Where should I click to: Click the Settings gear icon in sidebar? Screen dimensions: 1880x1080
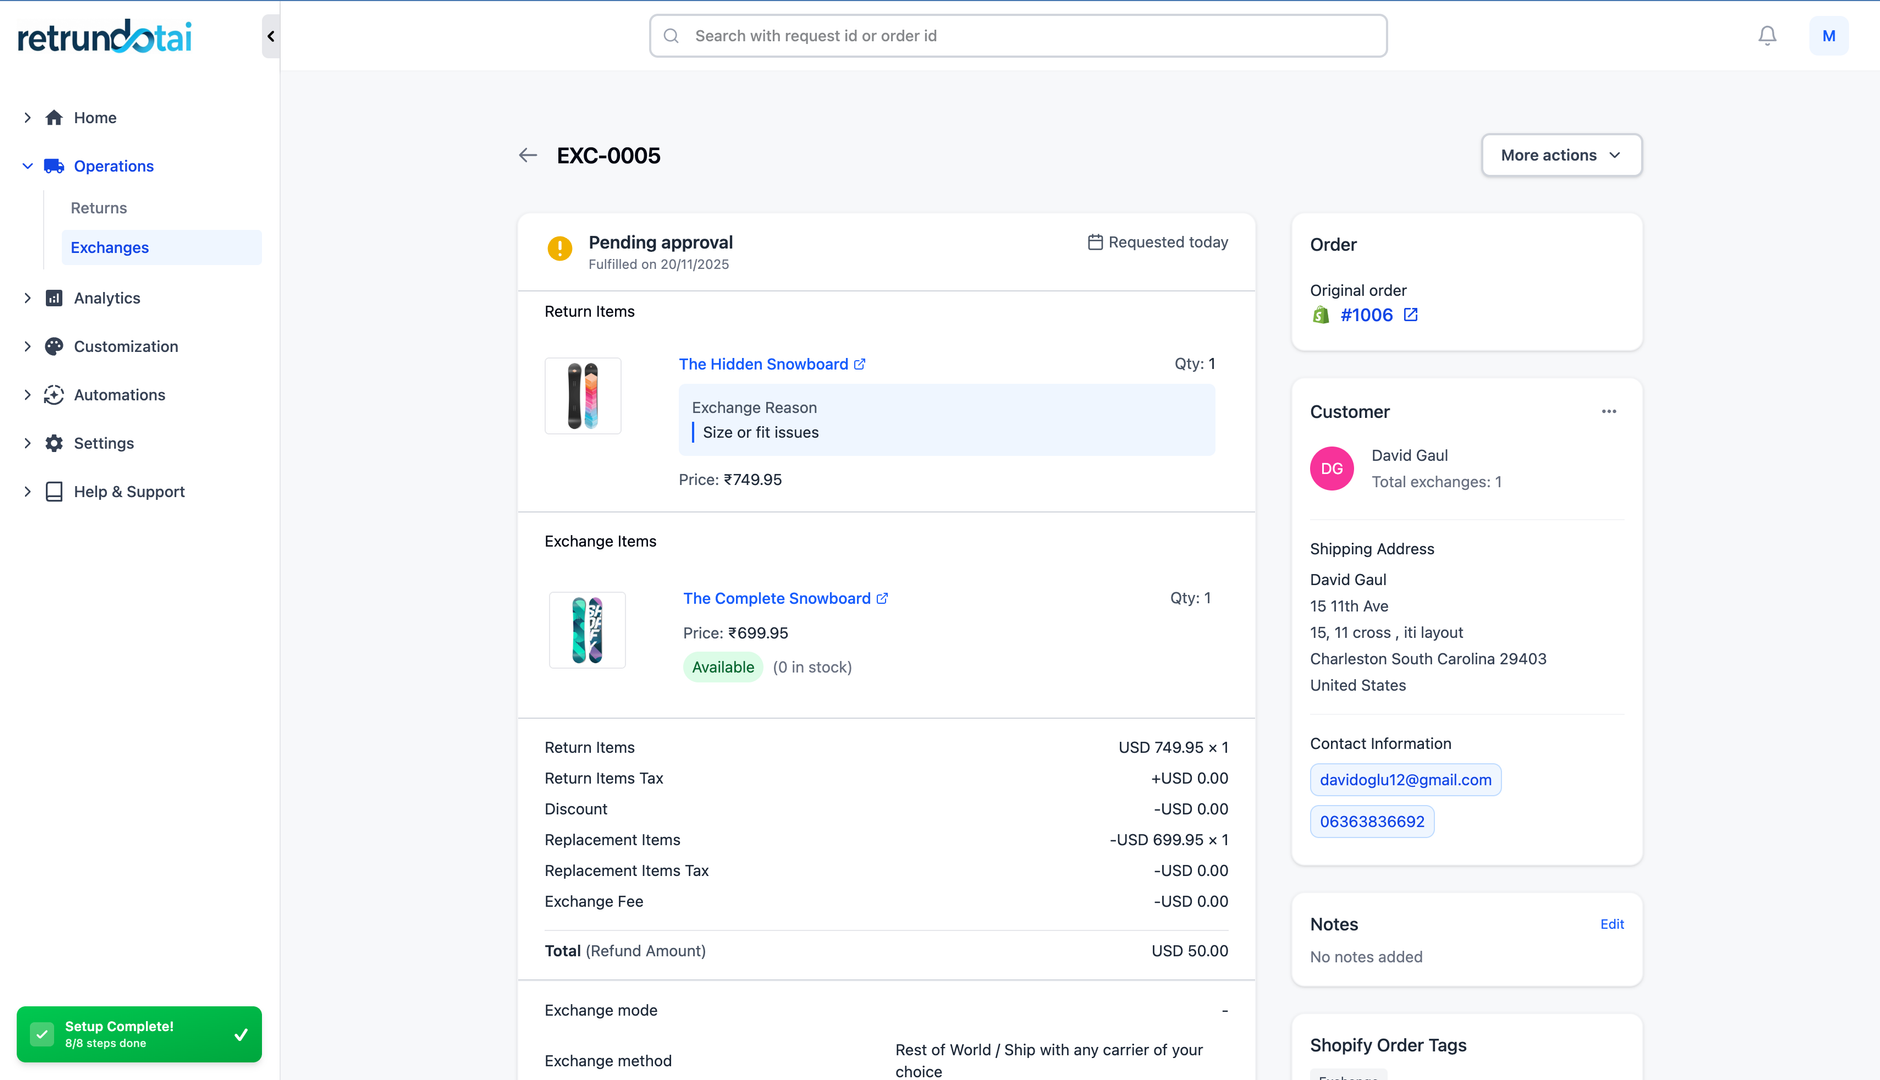coord(54,443)
